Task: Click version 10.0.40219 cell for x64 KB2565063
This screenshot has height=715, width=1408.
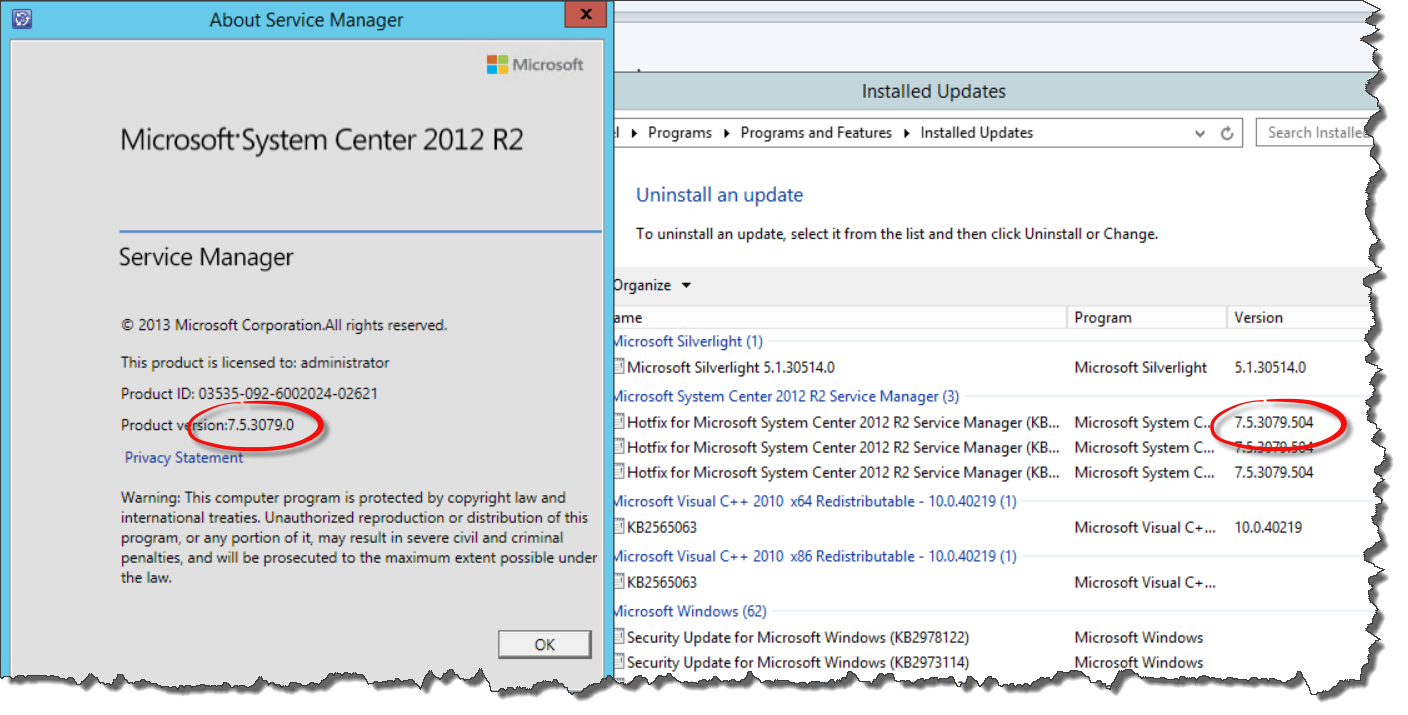Action: (x=1267, y=527)
